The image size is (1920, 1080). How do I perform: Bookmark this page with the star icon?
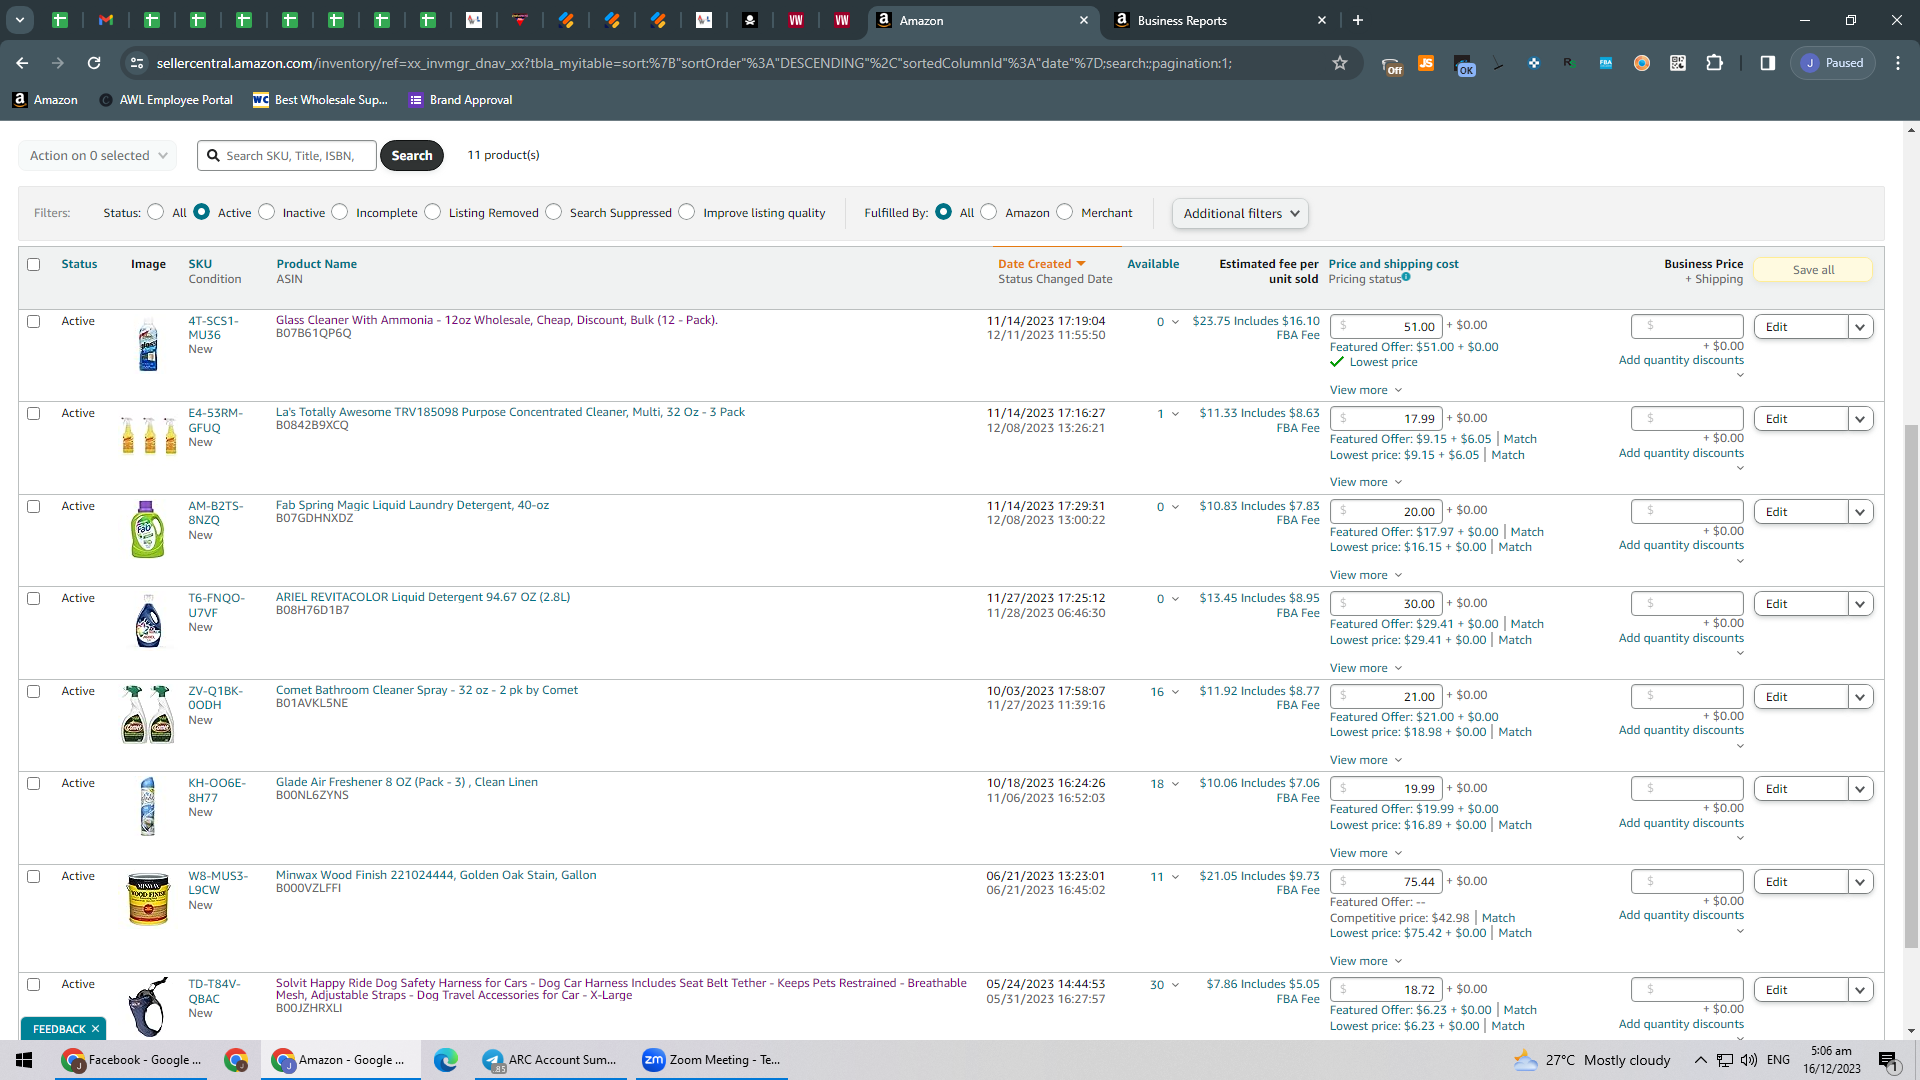click(x=1340, y=63)
